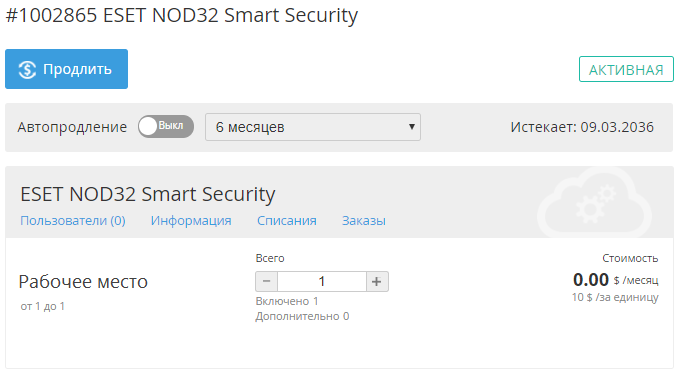
Task: Click the Выкл label on auto-renewal switch
Action: 171,126
